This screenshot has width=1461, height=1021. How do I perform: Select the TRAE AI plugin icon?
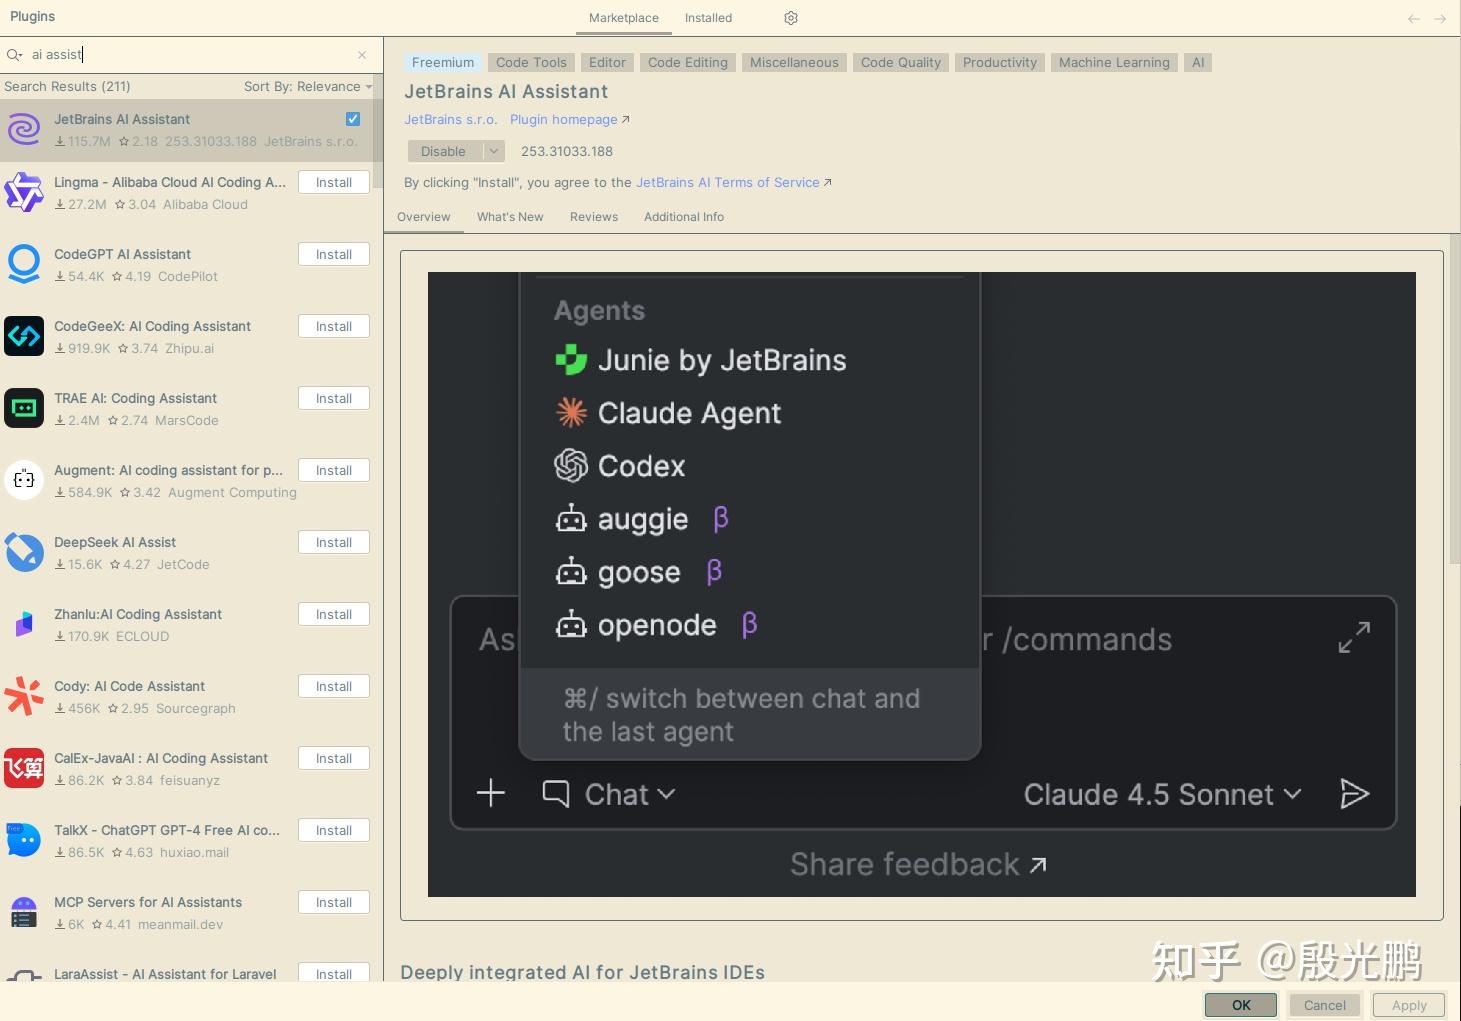(x=24, y=408)
